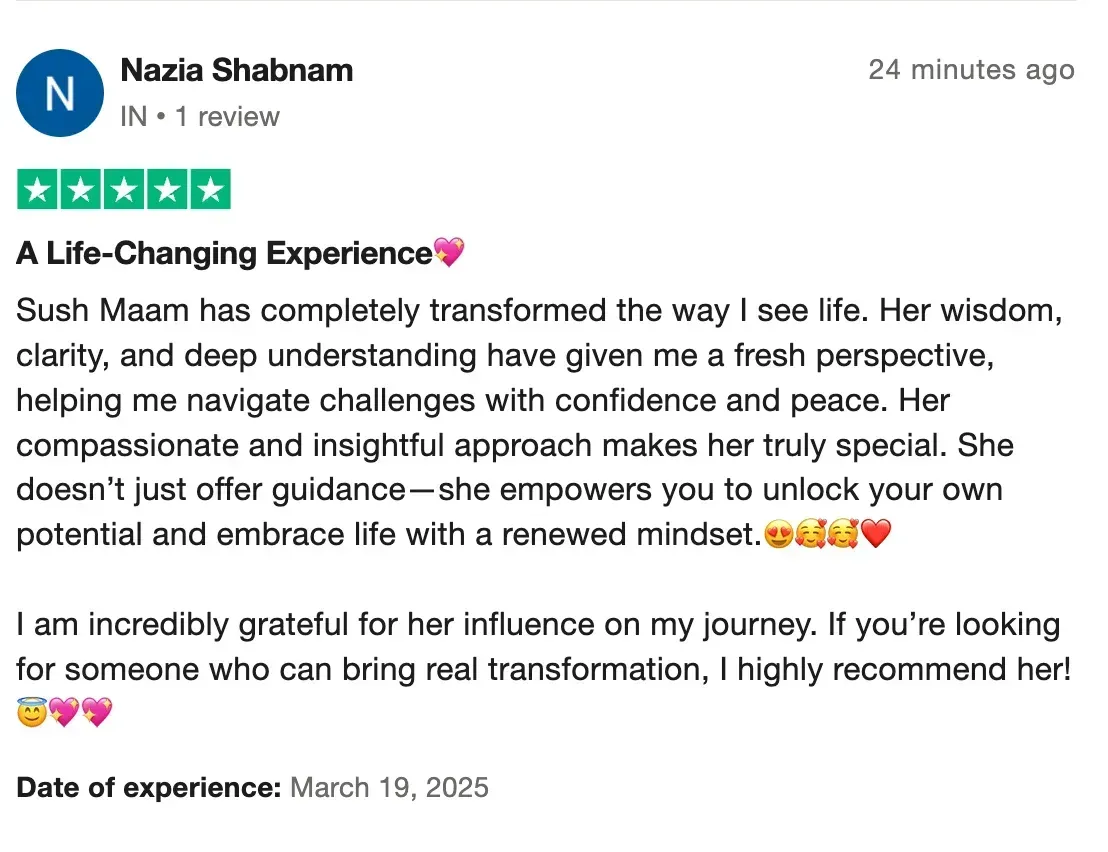Click the "1 review" count text
The height and width of the screenshot is (852, 1108).
coord(227,117)
